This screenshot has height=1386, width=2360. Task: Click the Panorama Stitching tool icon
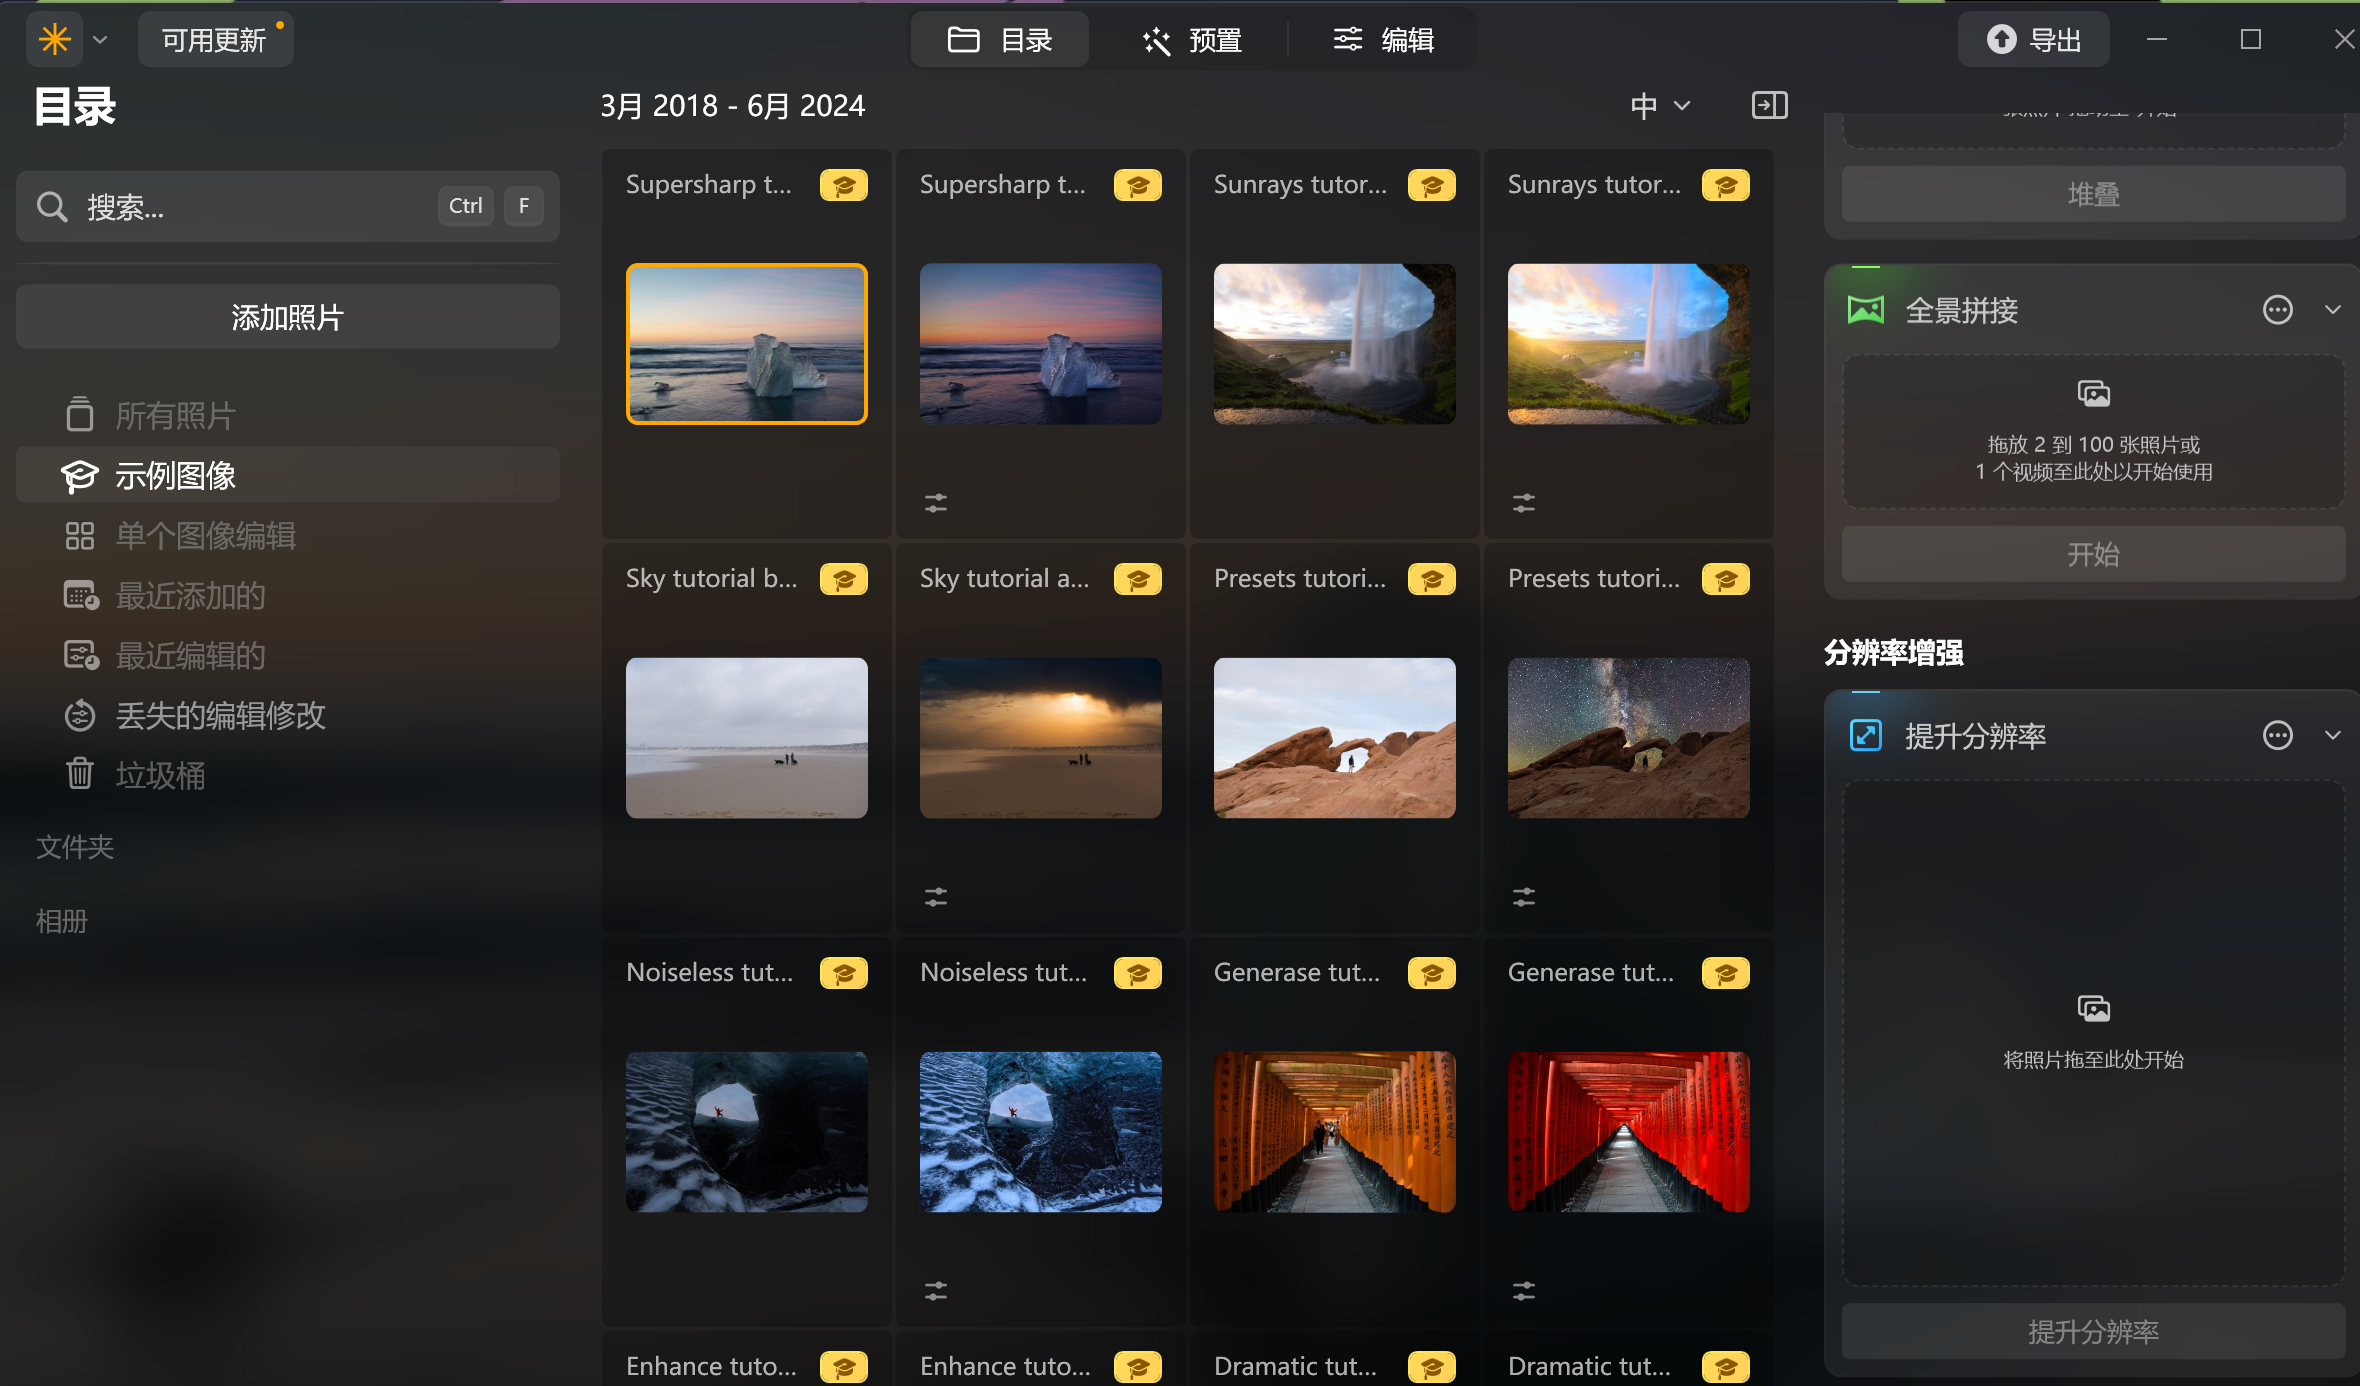coord(1865,310)
